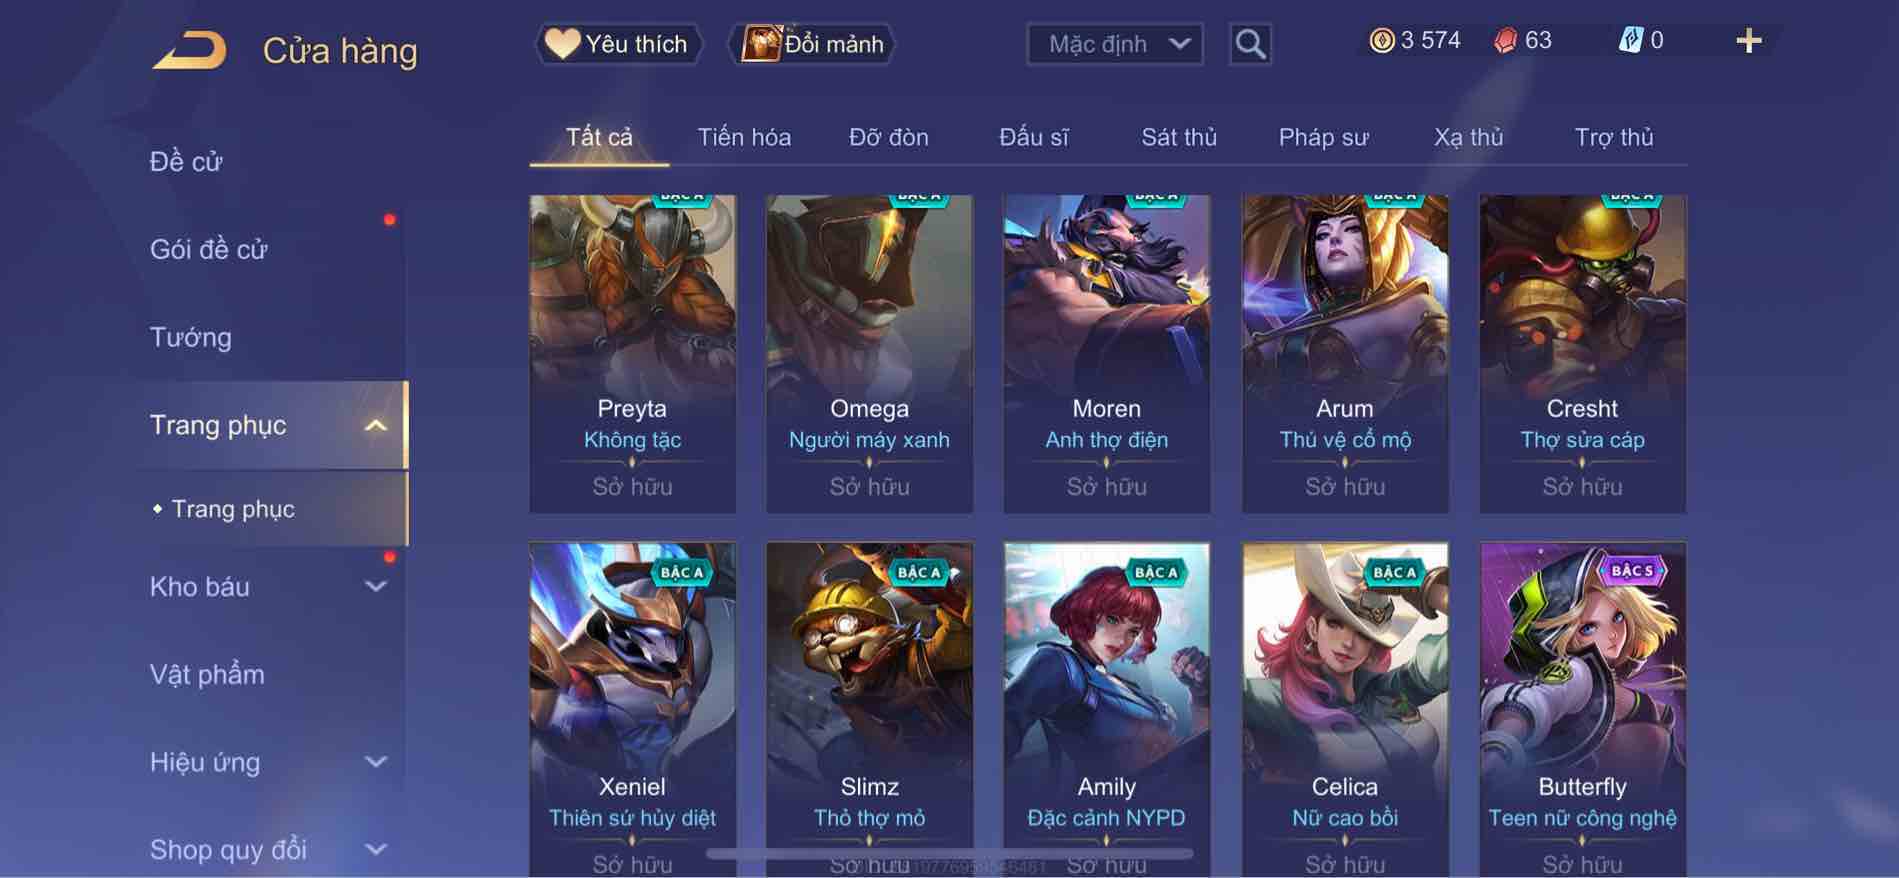Tap the plus icon to add currency

coord(1748,41)
